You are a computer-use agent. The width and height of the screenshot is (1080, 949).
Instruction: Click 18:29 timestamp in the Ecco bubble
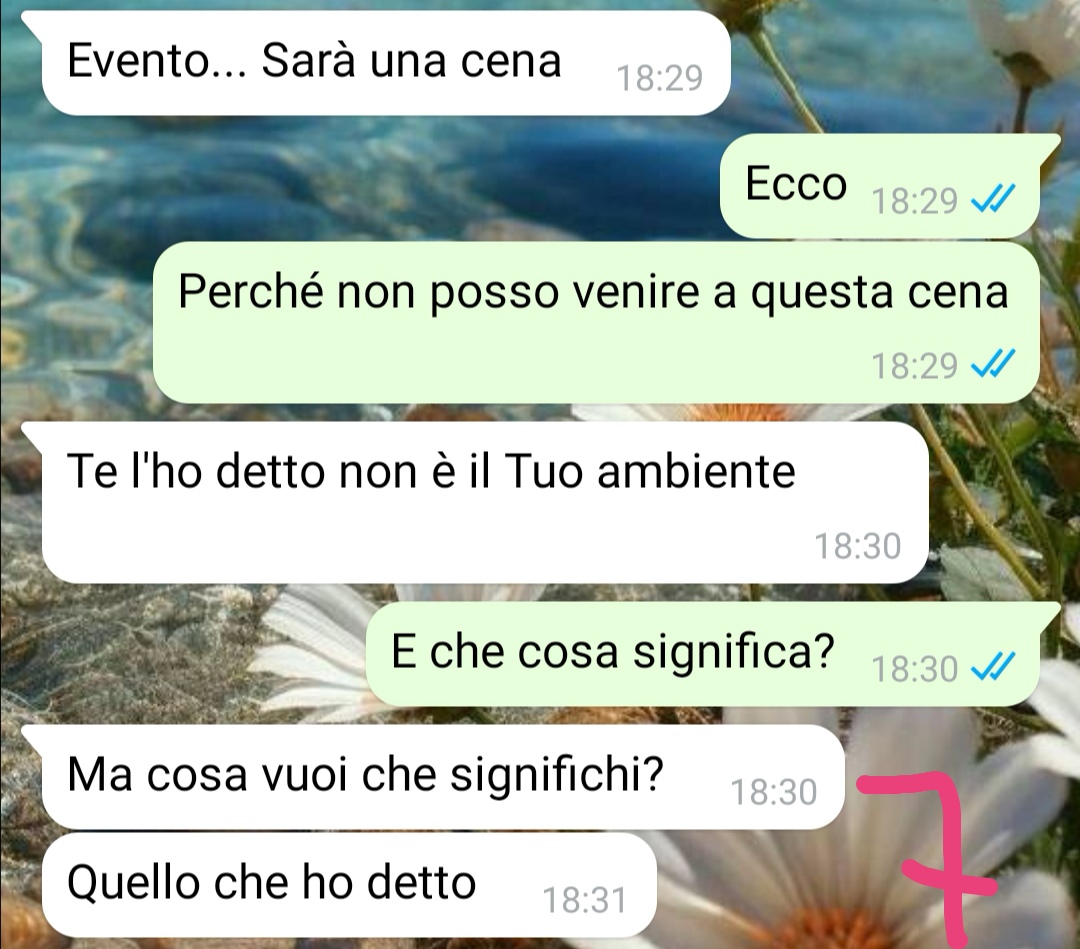click(914, 200)
